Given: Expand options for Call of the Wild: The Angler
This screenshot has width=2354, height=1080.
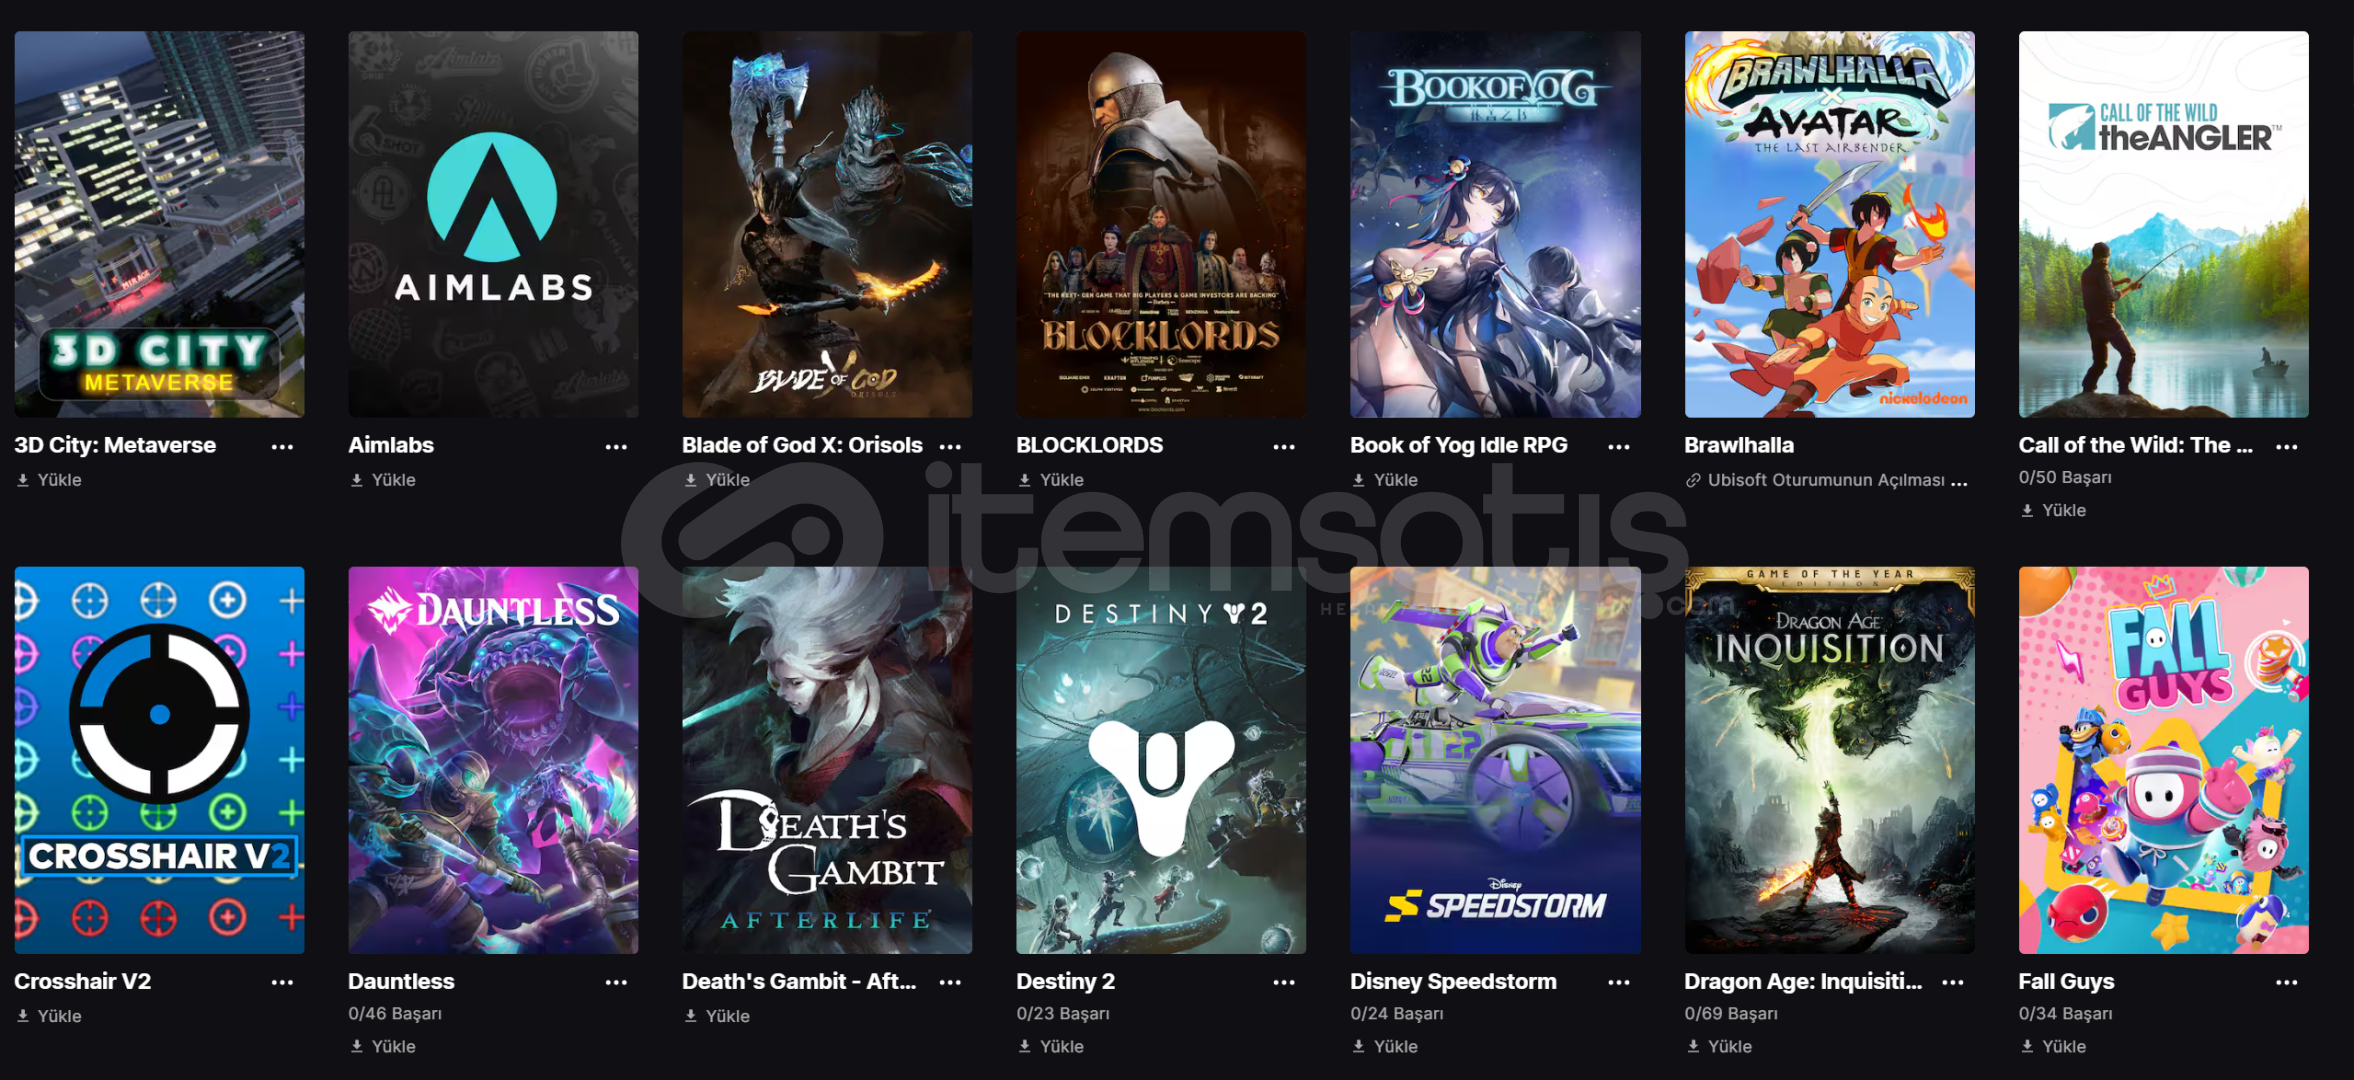Looking at the screenshot, I should 2287,447.
